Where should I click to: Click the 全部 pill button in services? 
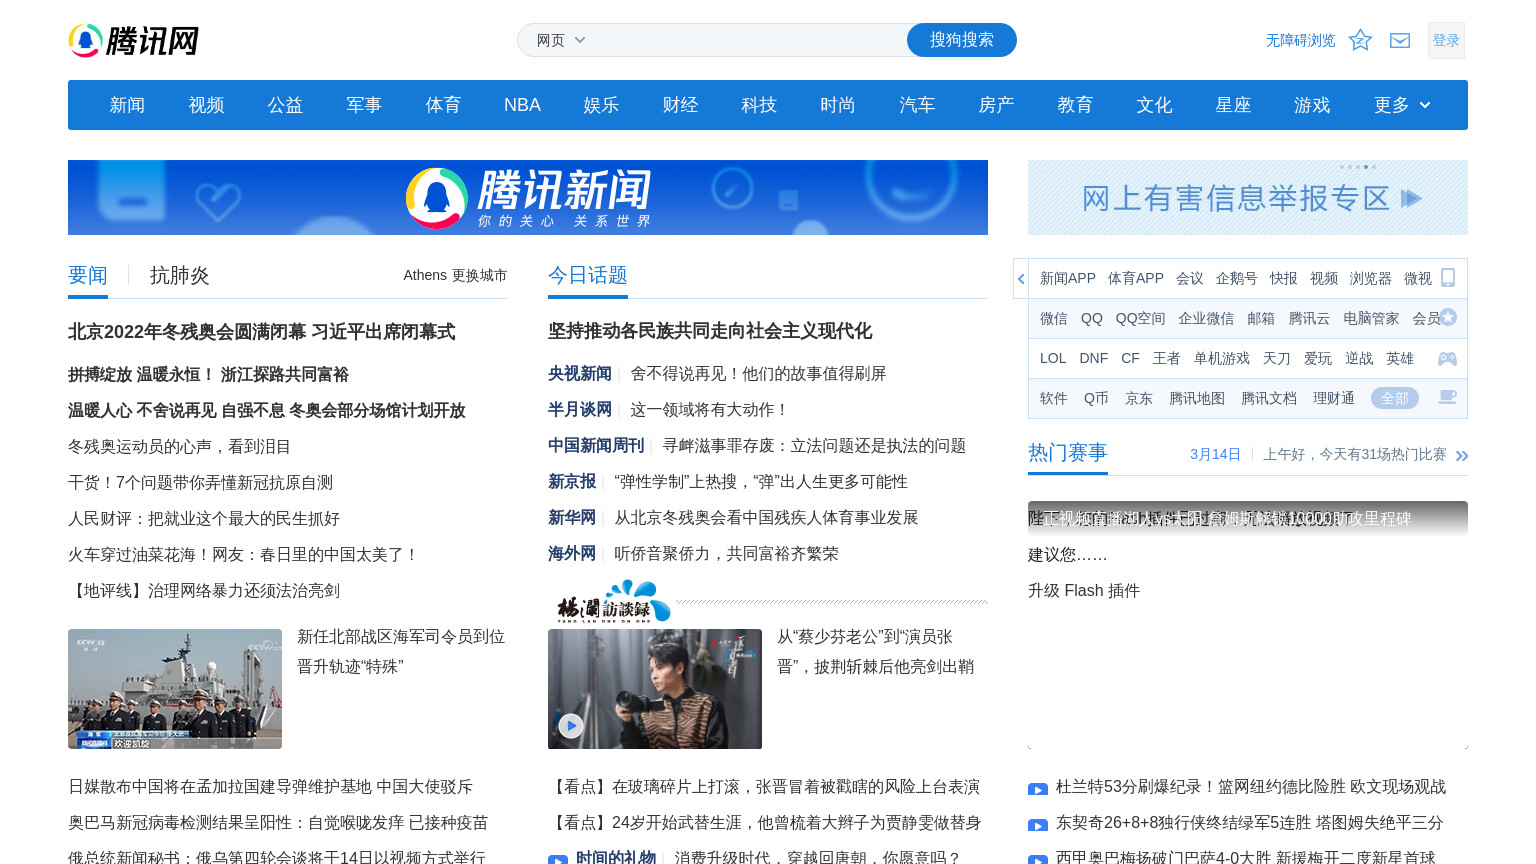1395,398
